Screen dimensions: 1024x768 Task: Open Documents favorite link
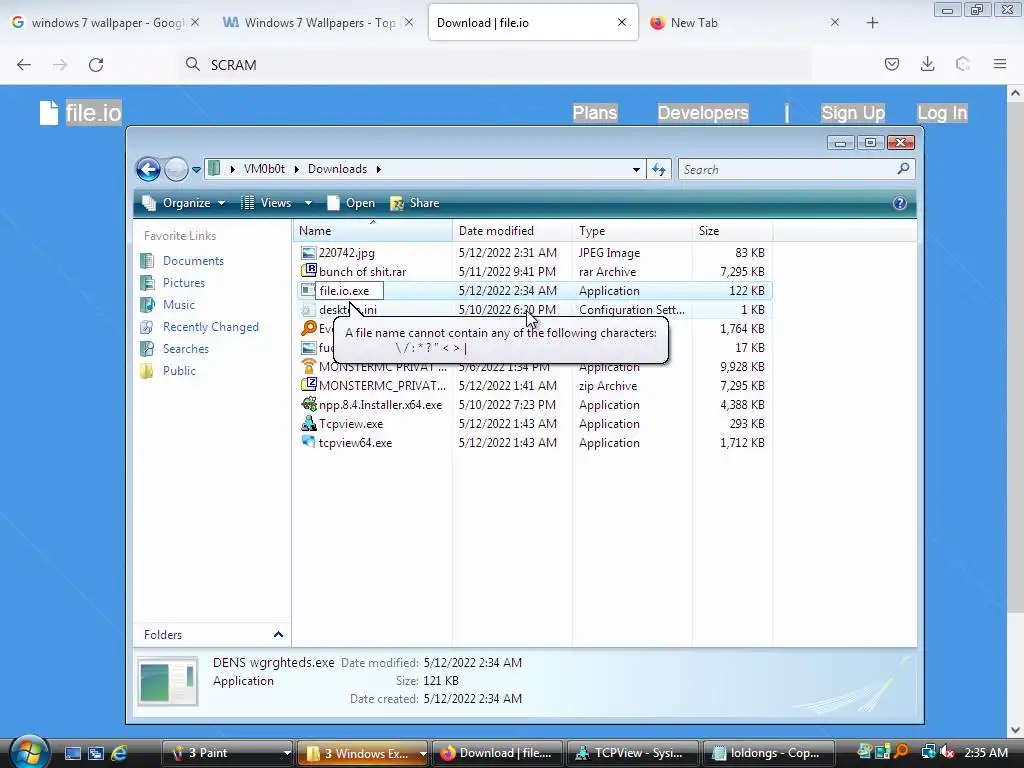point(193,261)
